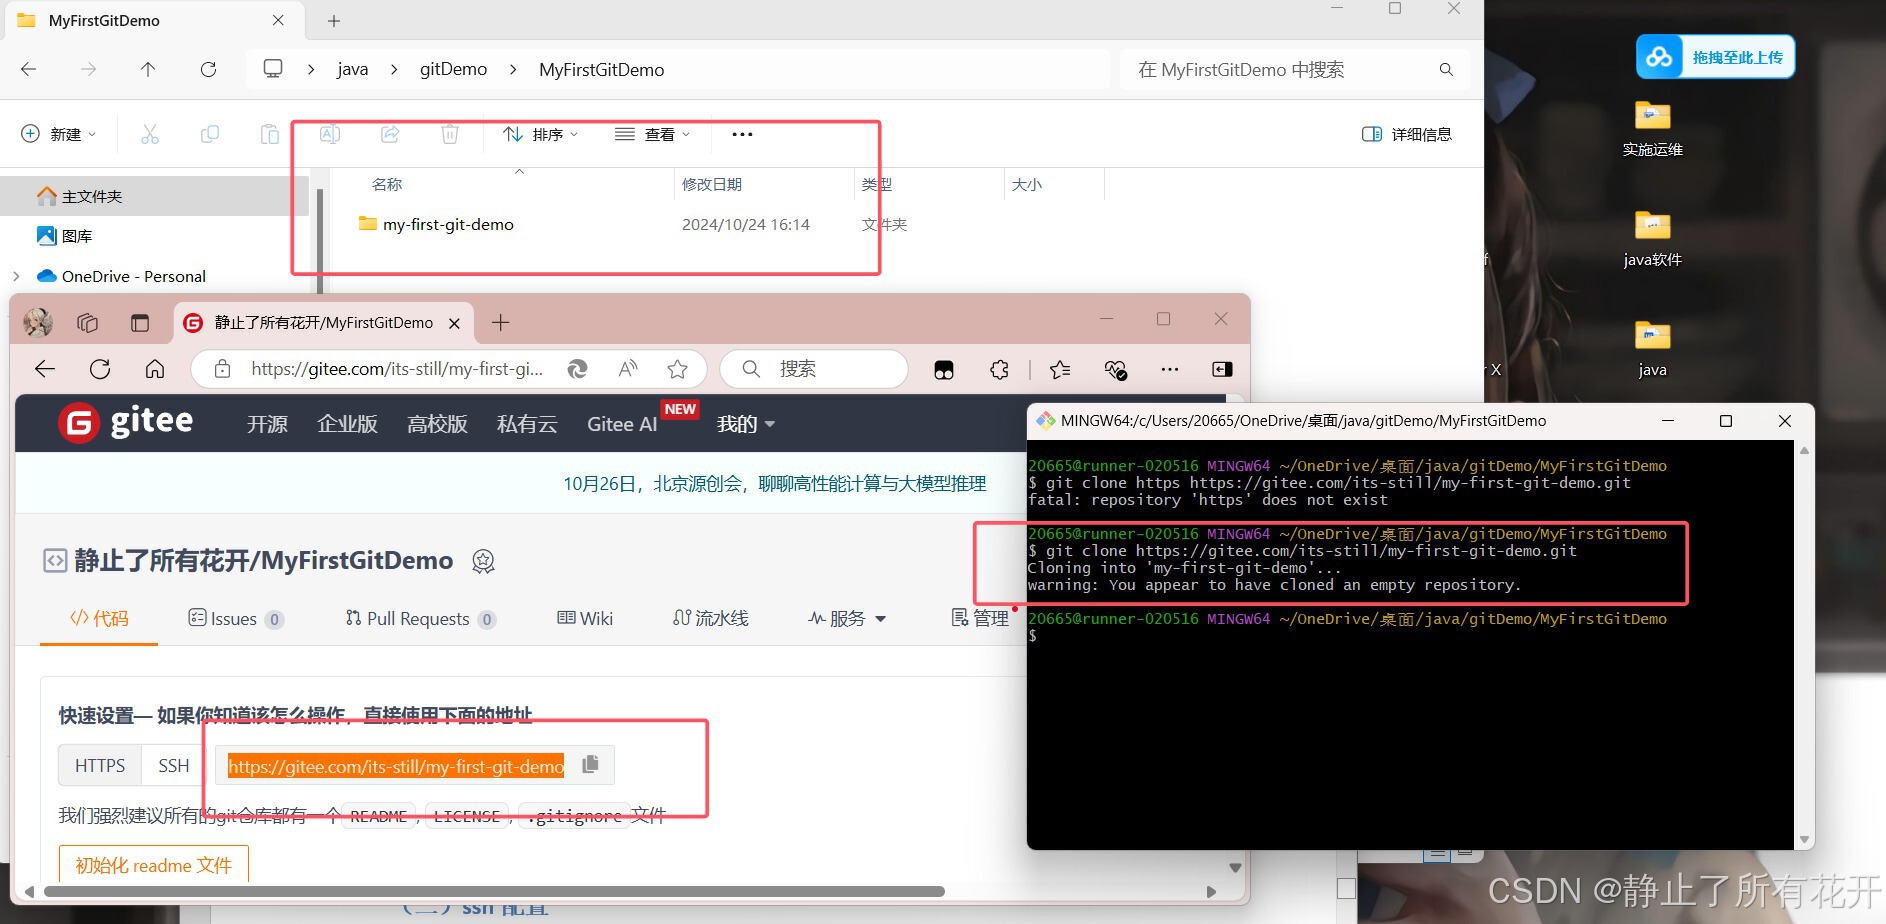Click the Copy icon in Explorer toolbar

[x=210, y=134]
